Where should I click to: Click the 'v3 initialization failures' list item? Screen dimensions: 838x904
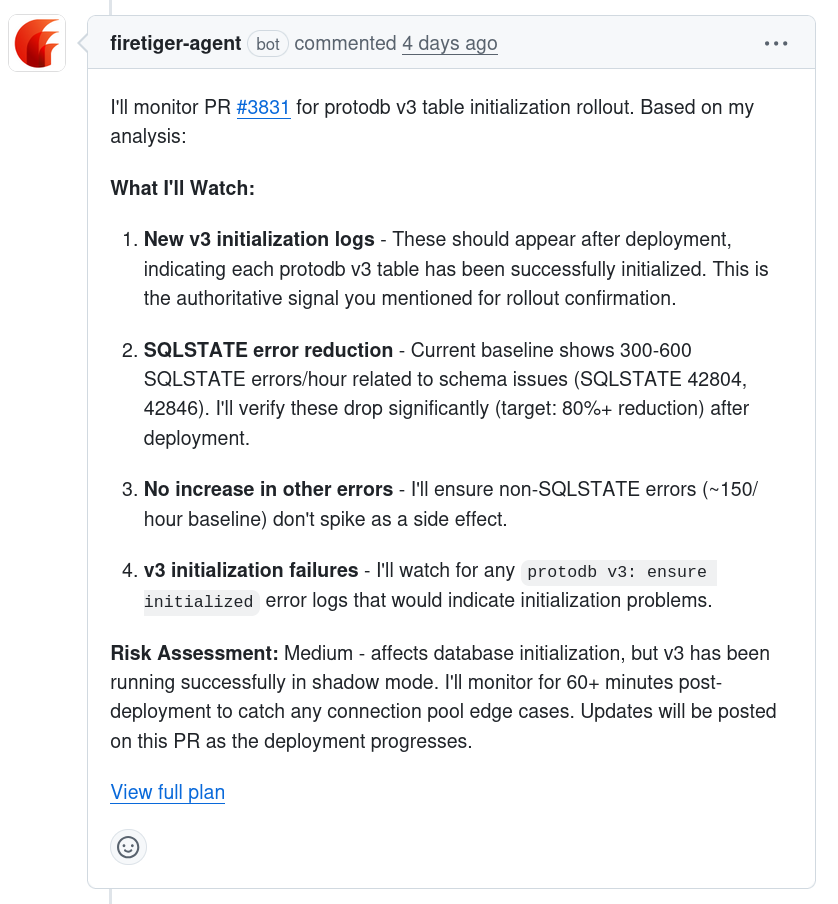coord(249,571)
